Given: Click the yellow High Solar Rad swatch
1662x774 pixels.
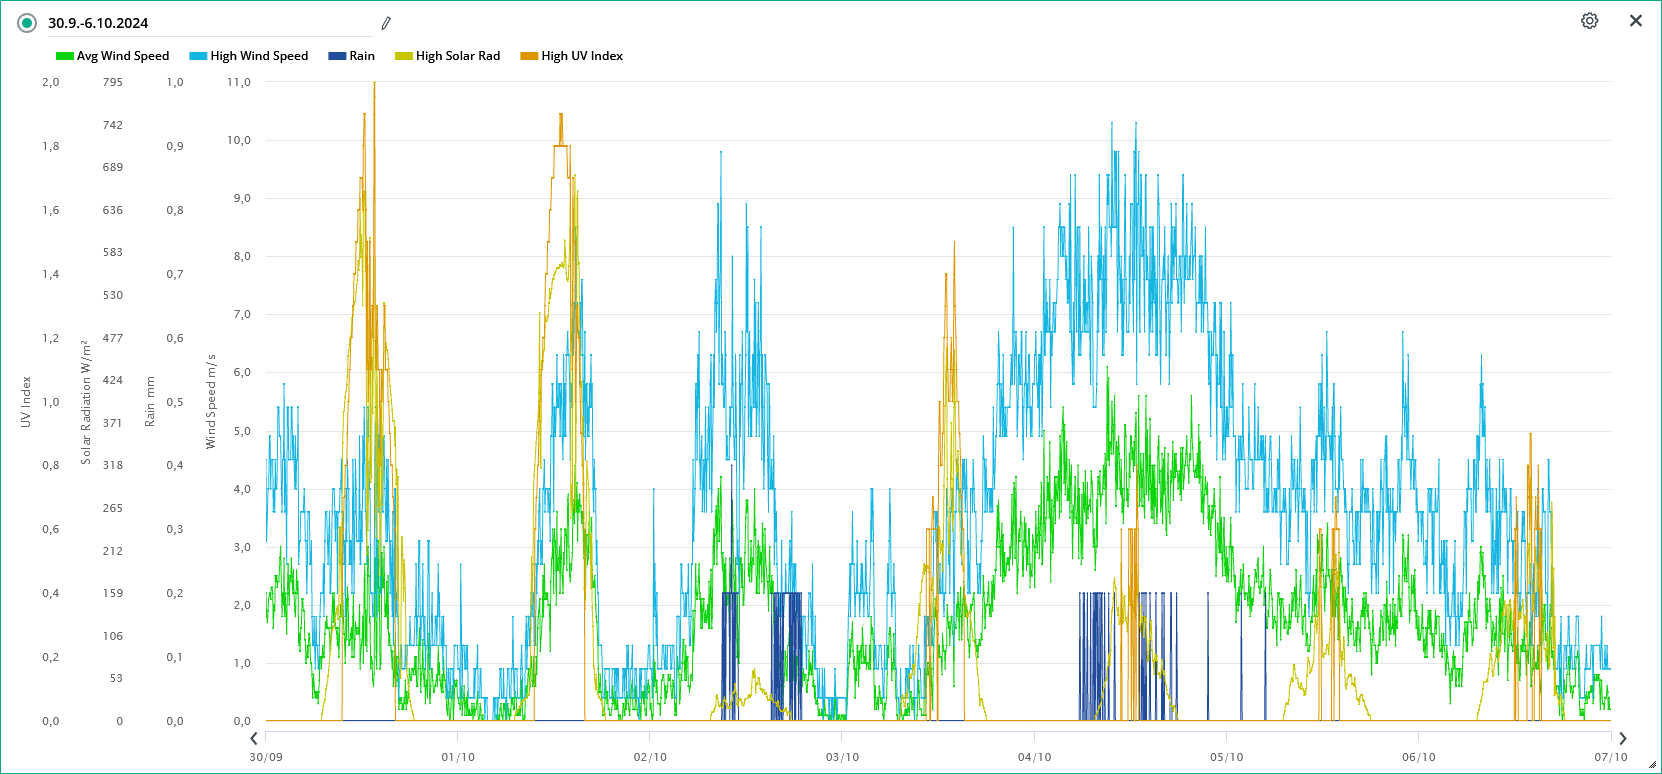Looking at the screenshot, I should point(403,56).
